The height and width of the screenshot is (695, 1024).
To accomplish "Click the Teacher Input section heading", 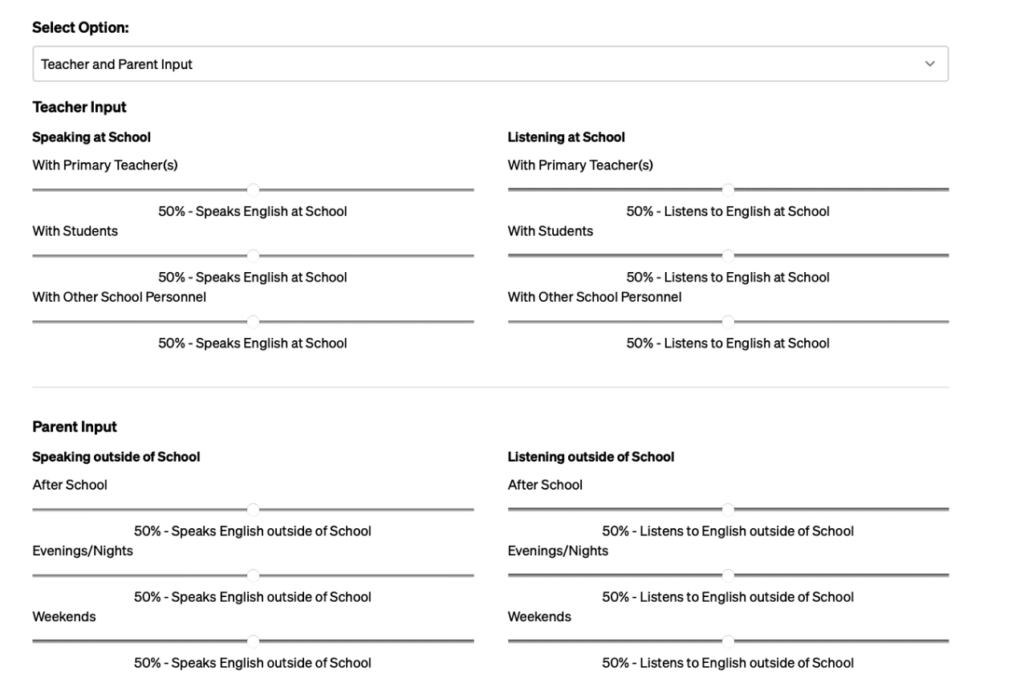I will coord(79,107).
